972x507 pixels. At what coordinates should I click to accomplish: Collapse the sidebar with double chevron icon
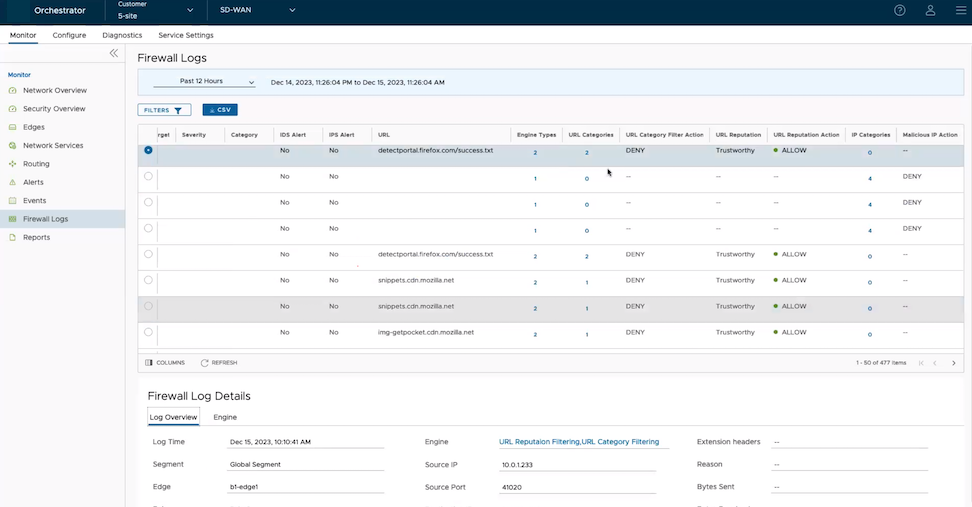114,53
